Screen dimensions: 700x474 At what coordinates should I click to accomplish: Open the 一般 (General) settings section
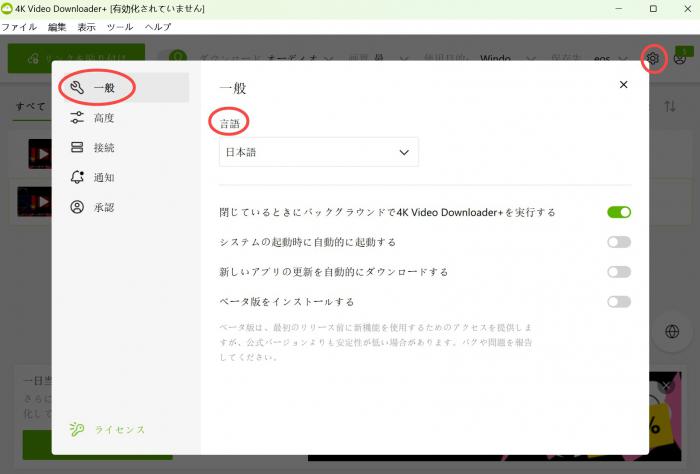click(124, 87)
